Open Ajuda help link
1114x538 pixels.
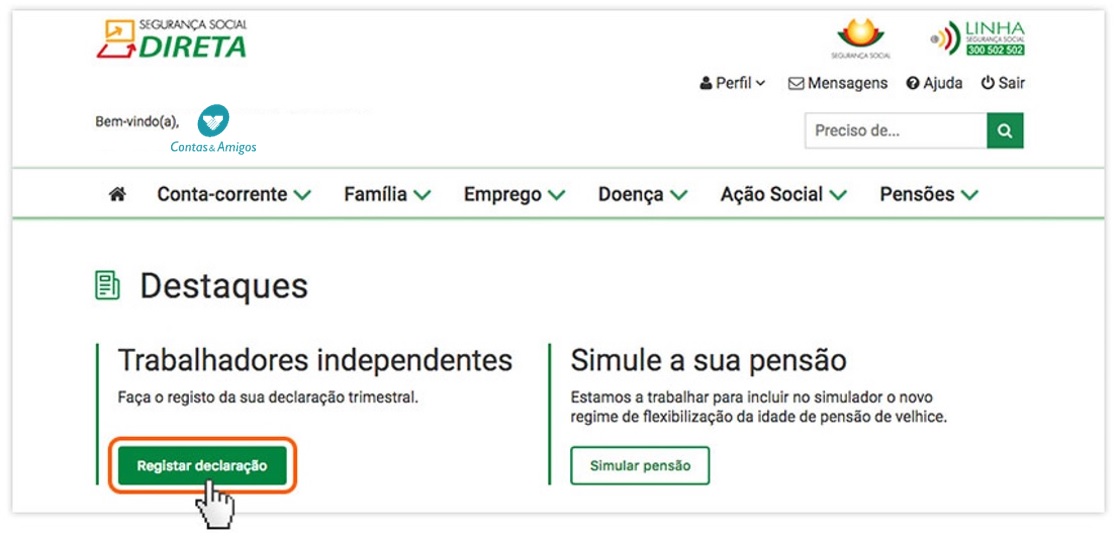click(934, 83)
